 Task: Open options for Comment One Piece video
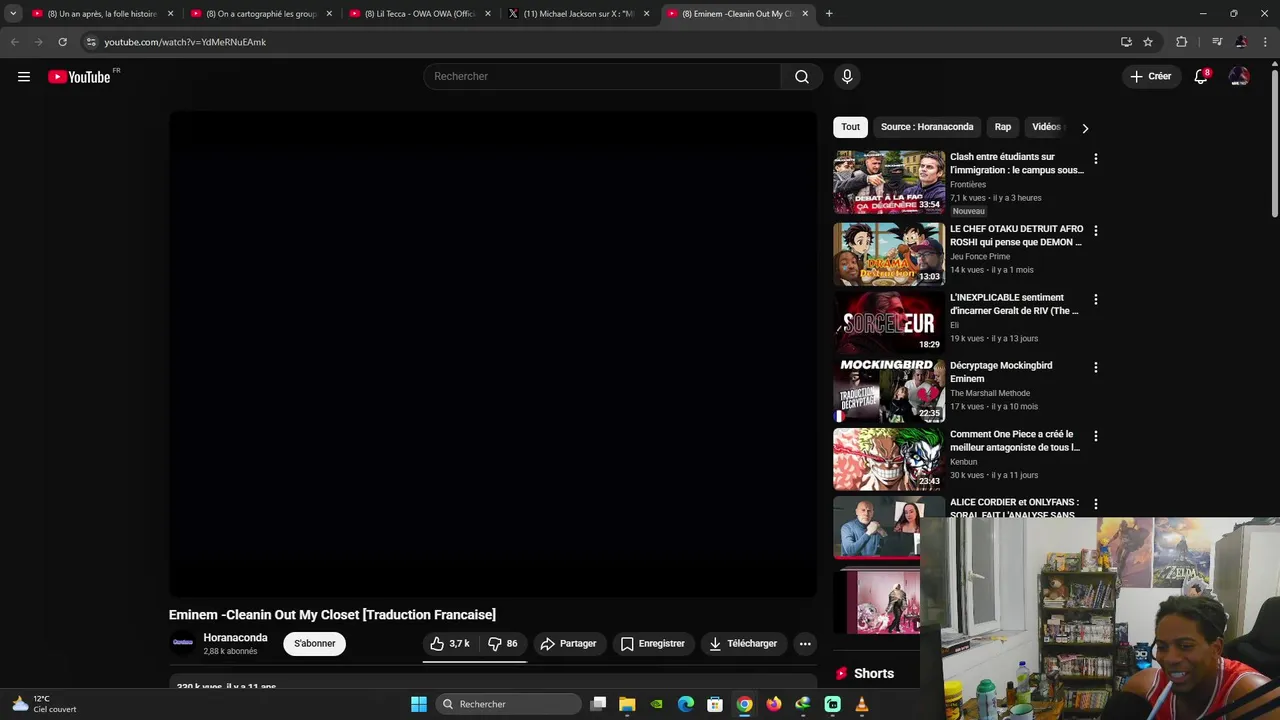[x=1096, y=436]
